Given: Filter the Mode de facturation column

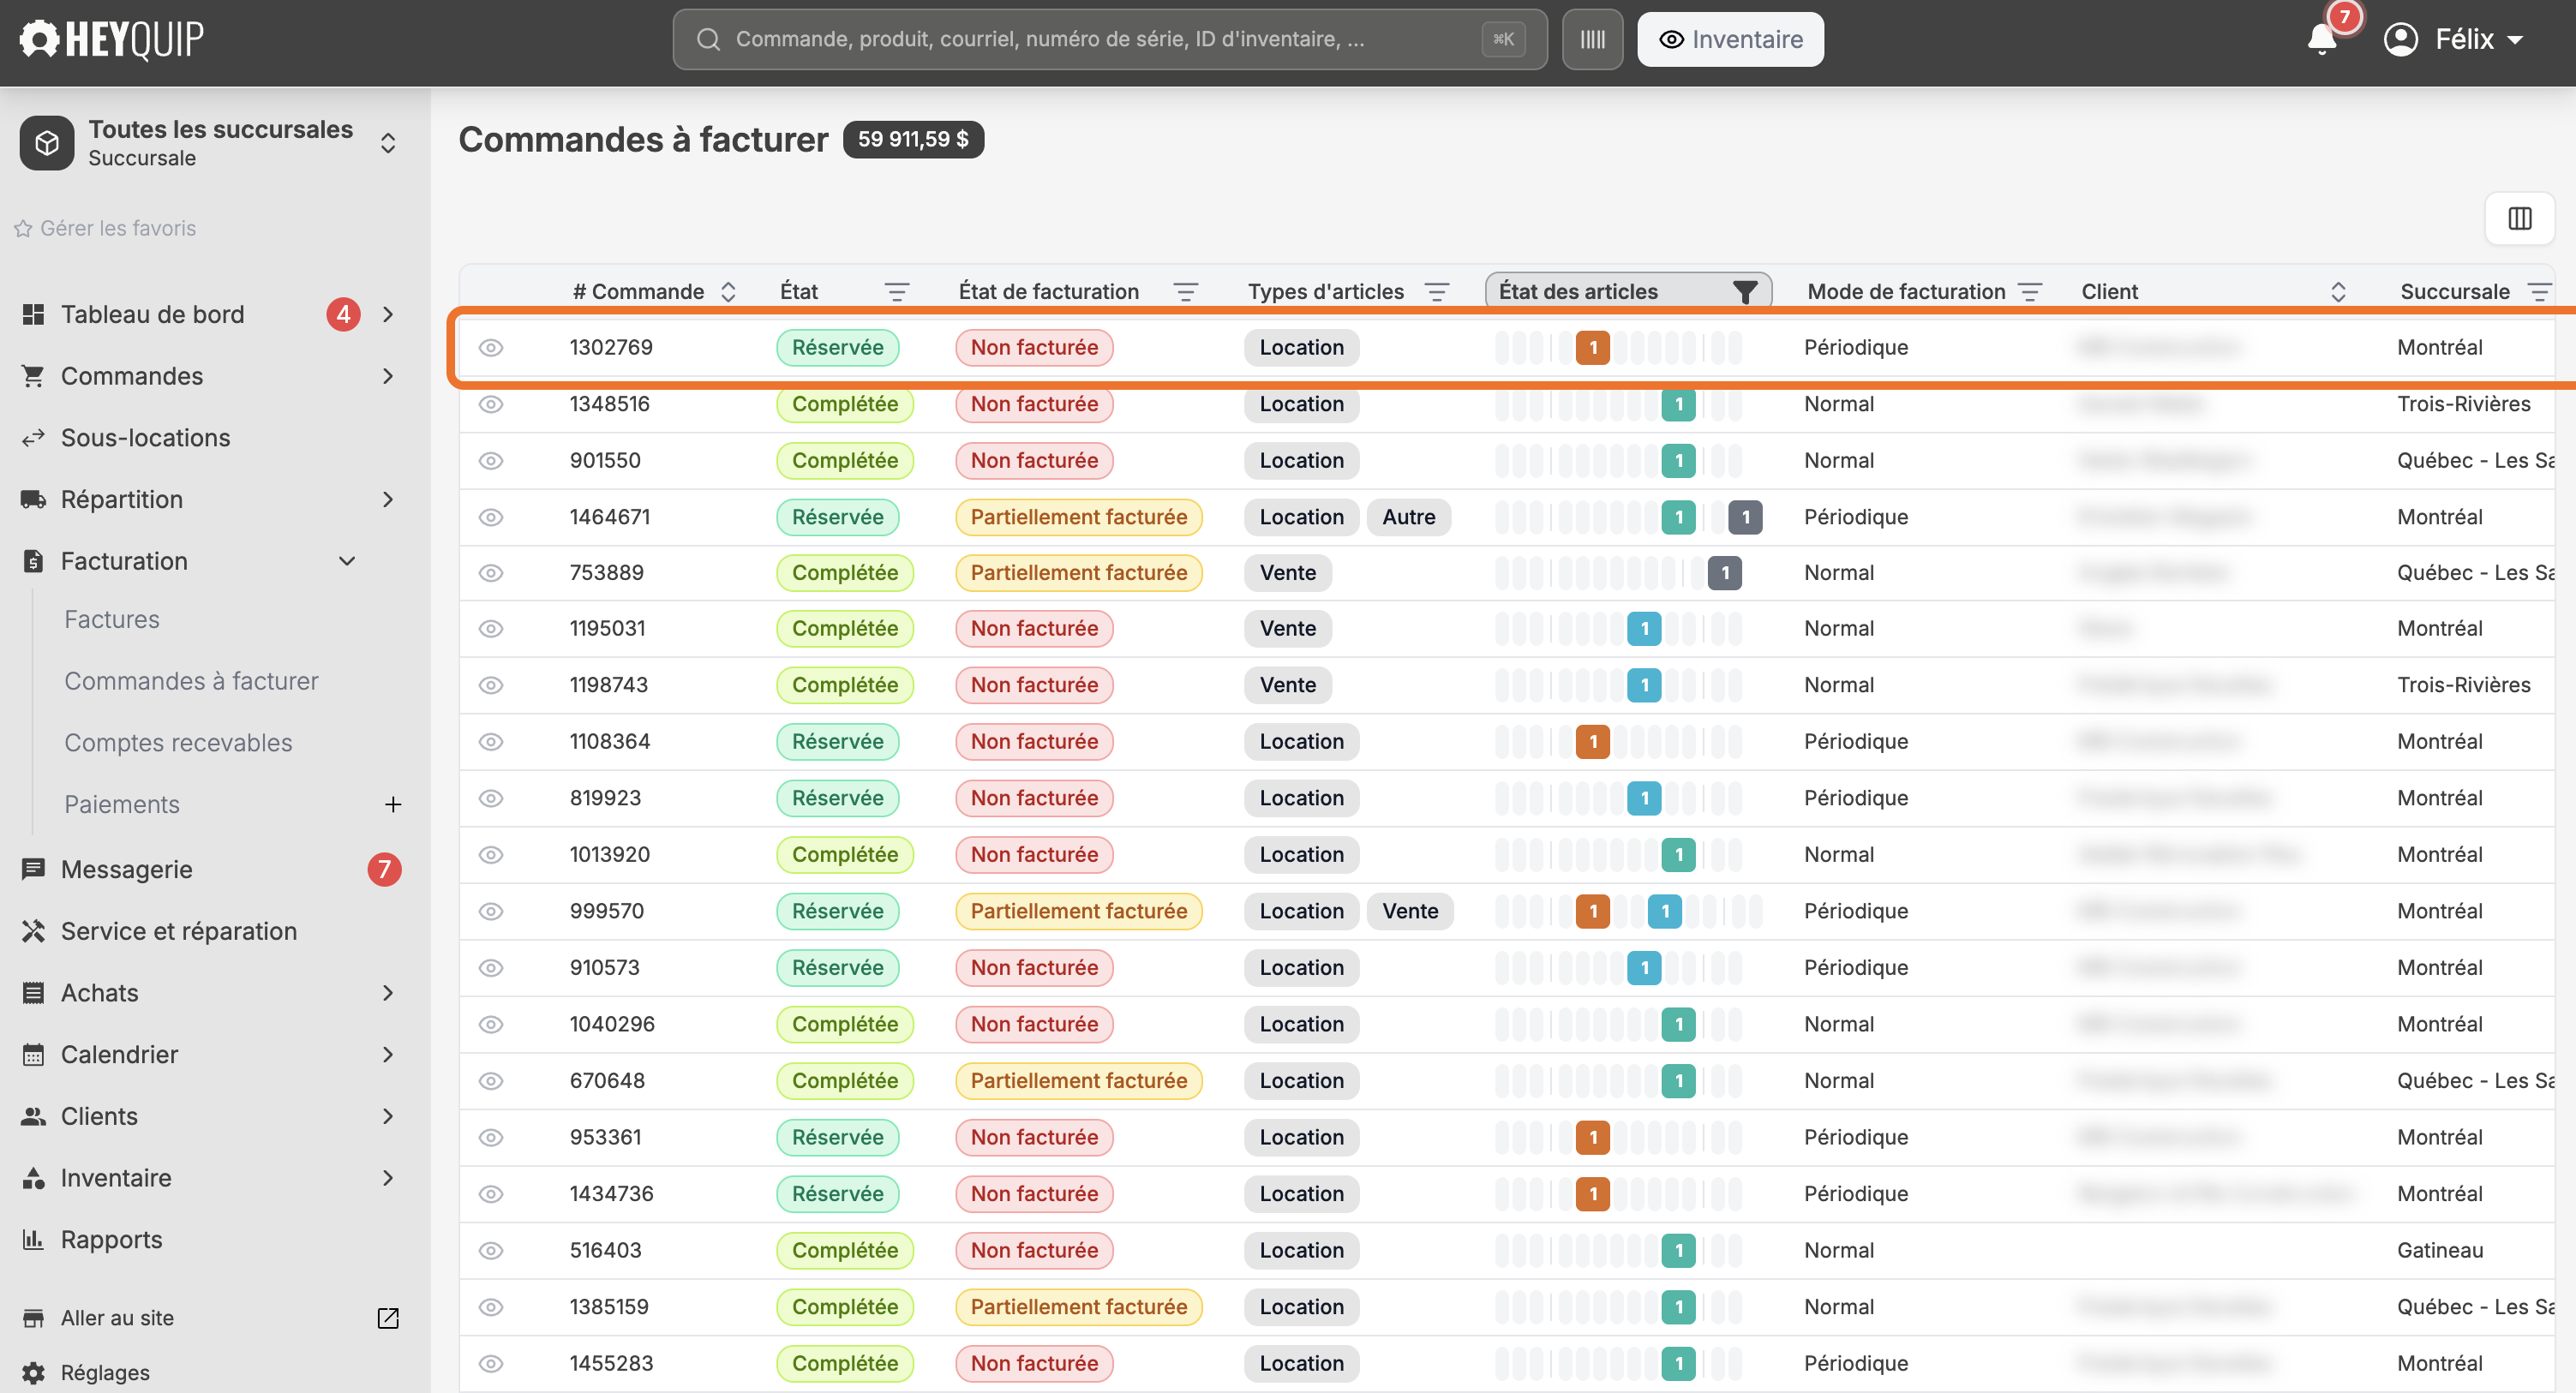Looking at the screenshot, I should [2029, 291].
